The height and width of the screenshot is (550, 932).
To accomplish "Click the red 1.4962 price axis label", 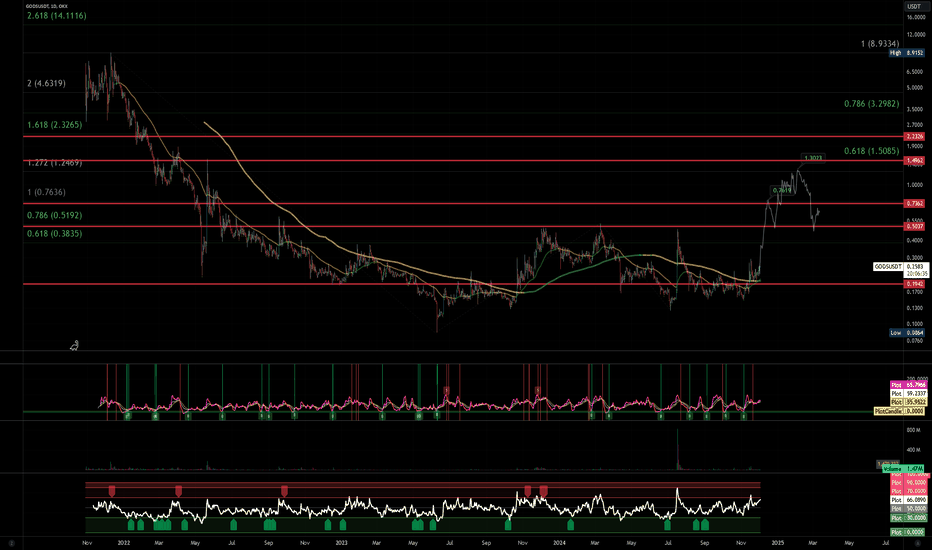I will pos(914,161).
